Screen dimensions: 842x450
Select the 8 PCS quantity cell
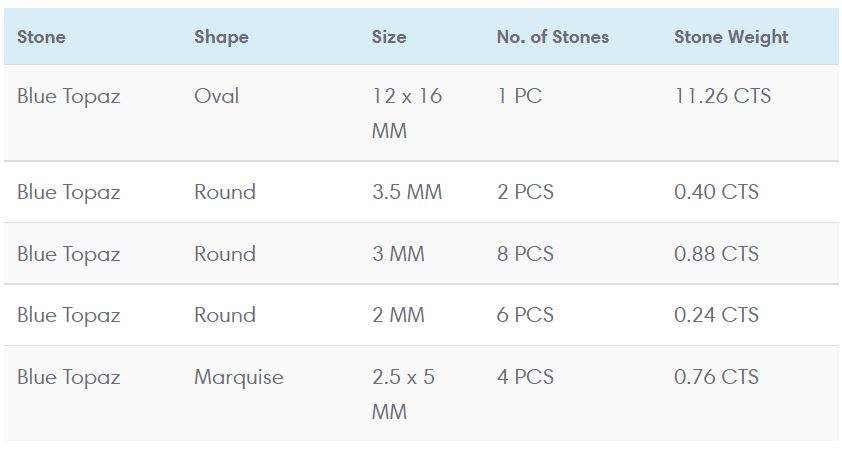pos(525,254)
